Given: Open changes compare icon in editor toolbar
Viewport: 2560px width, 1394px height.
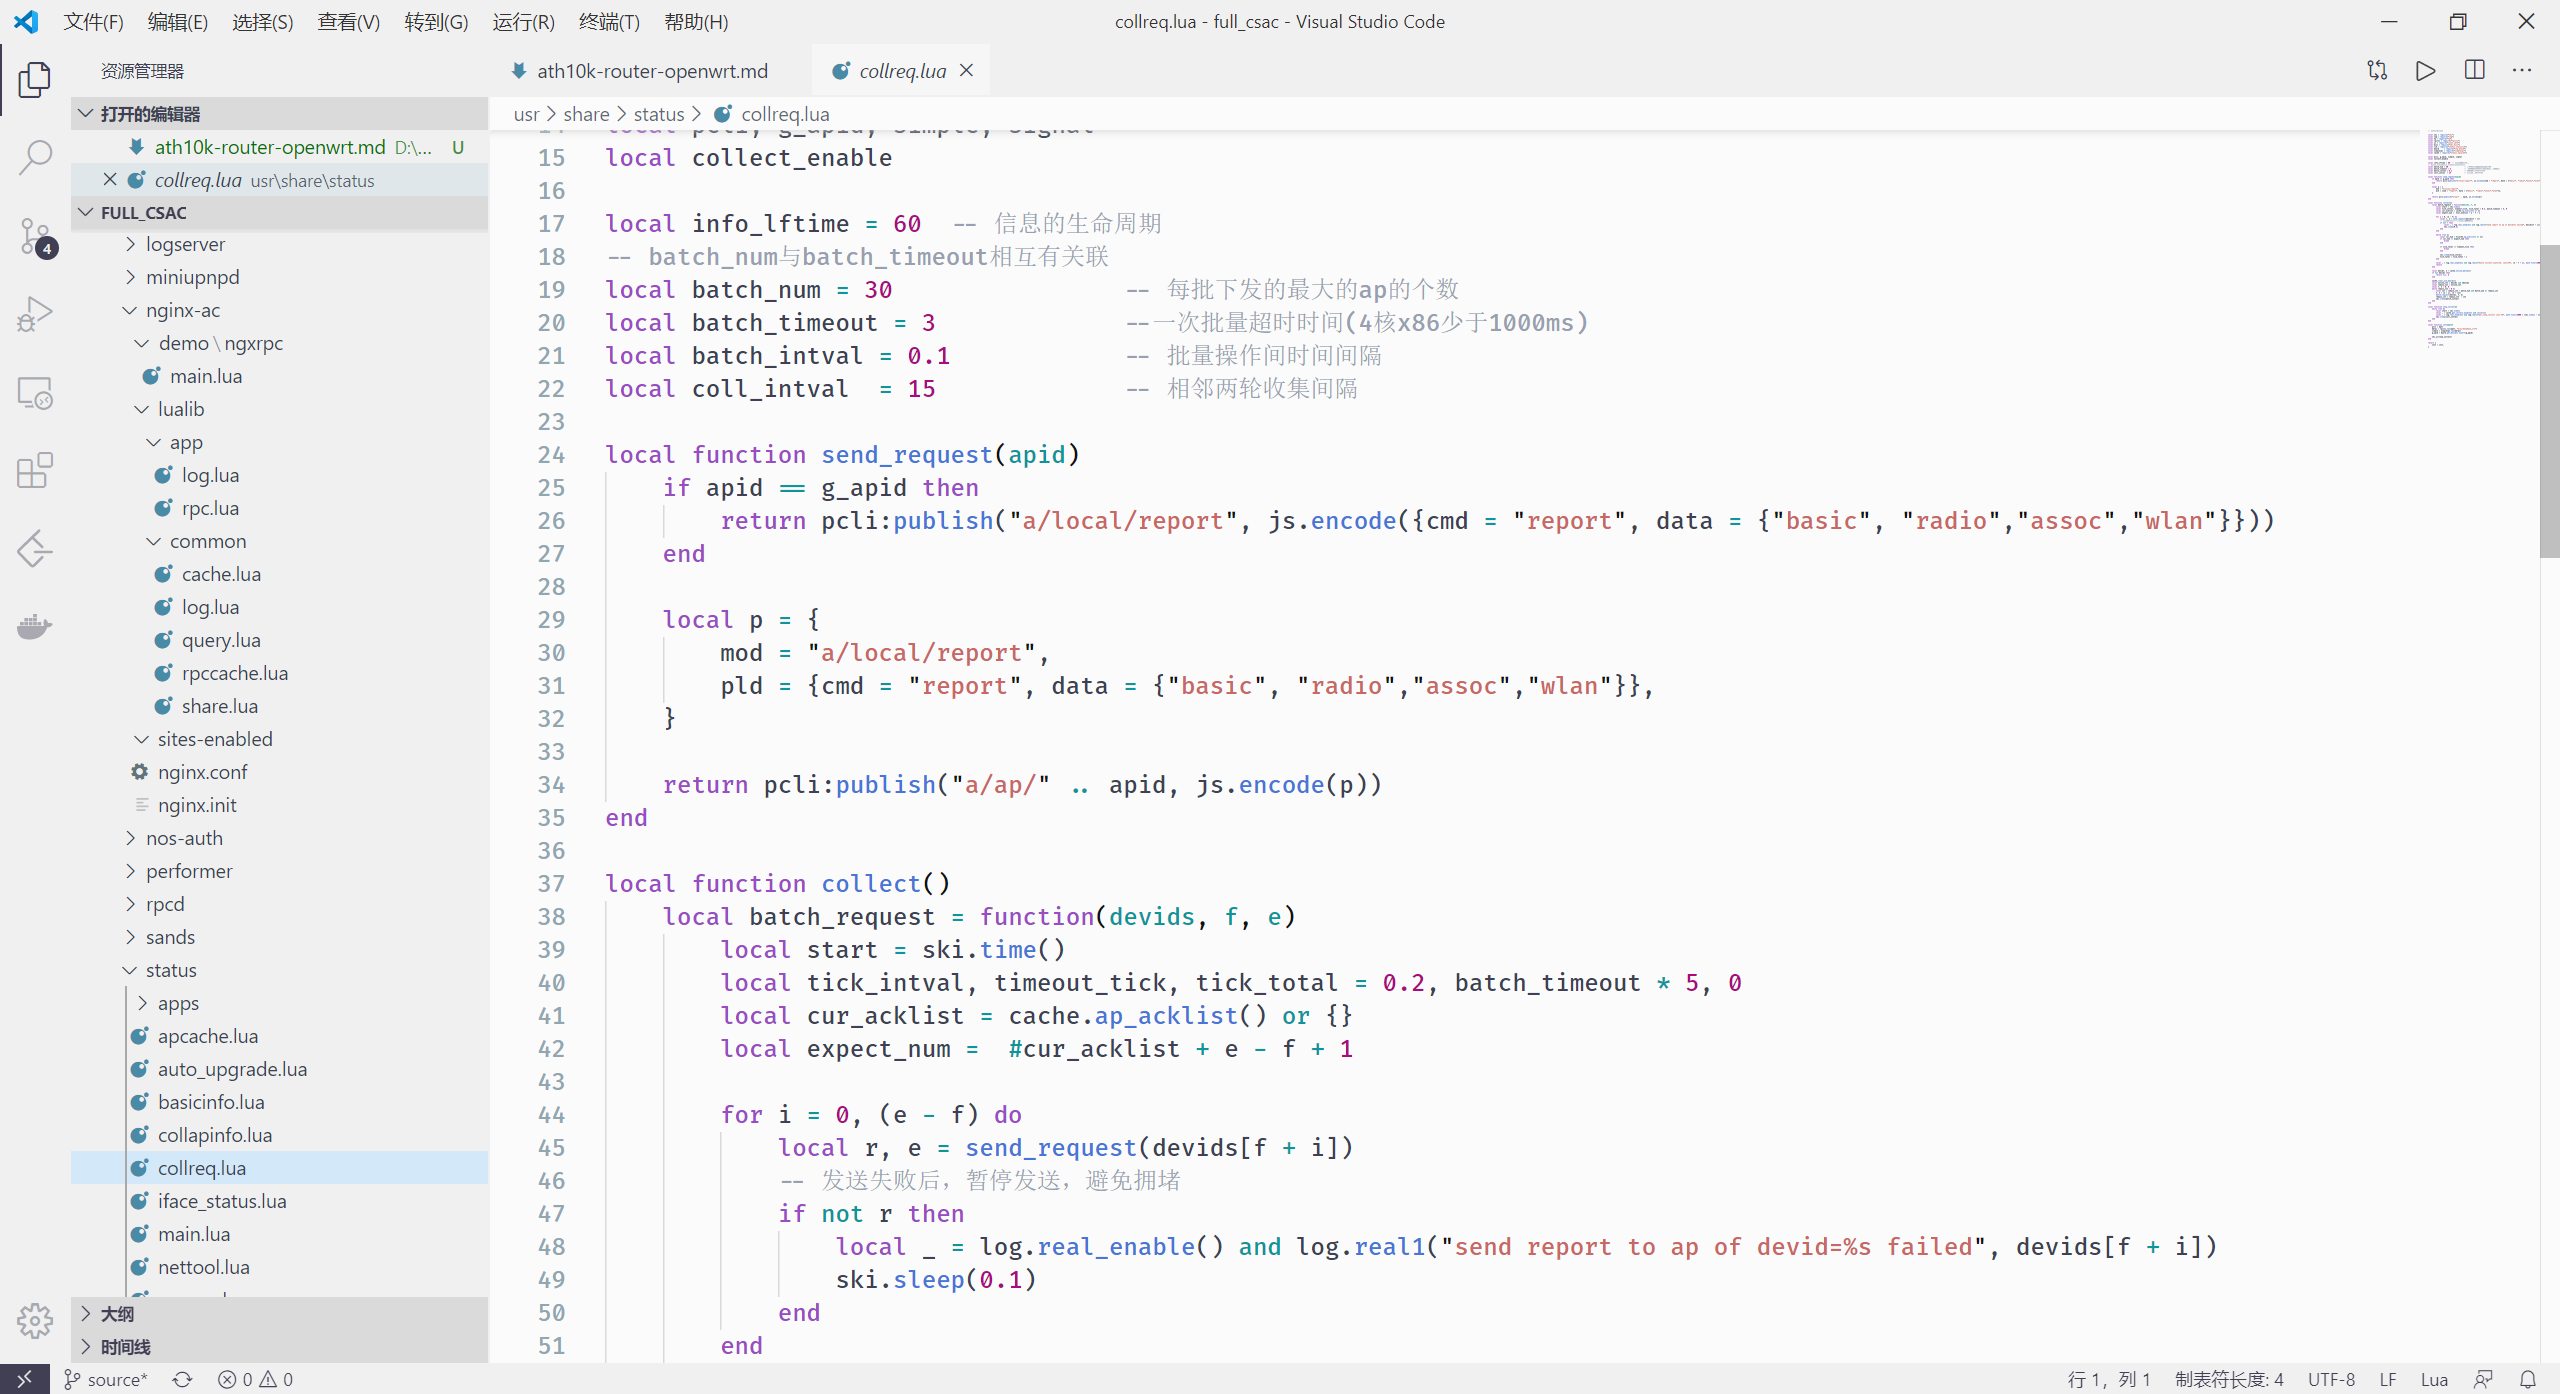Looking at the screenshot, I should tap(2377, 70).
